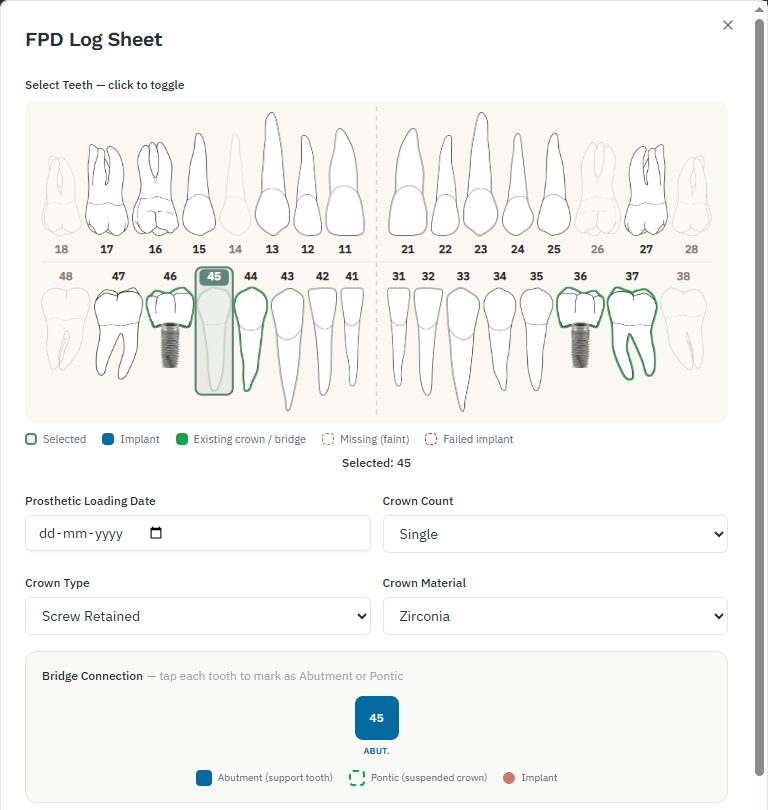This screenshot has width=768, height=810.
Task: Click the Selected legend box
Action: click(x=31, y=439)
